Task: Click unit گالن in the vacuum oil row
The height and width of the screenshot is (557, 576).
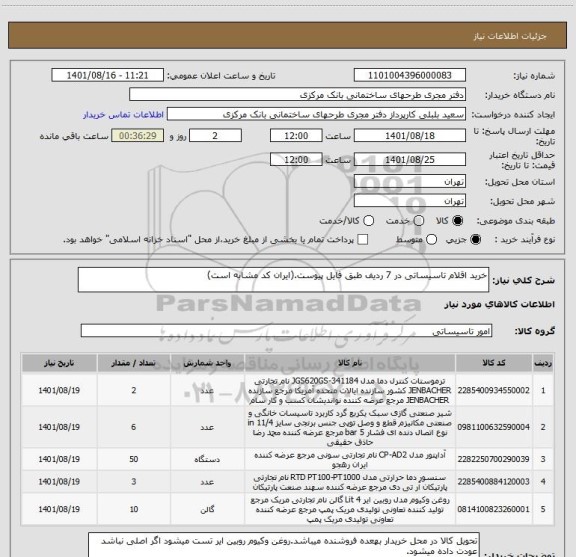Action: (x=207, y=510)
